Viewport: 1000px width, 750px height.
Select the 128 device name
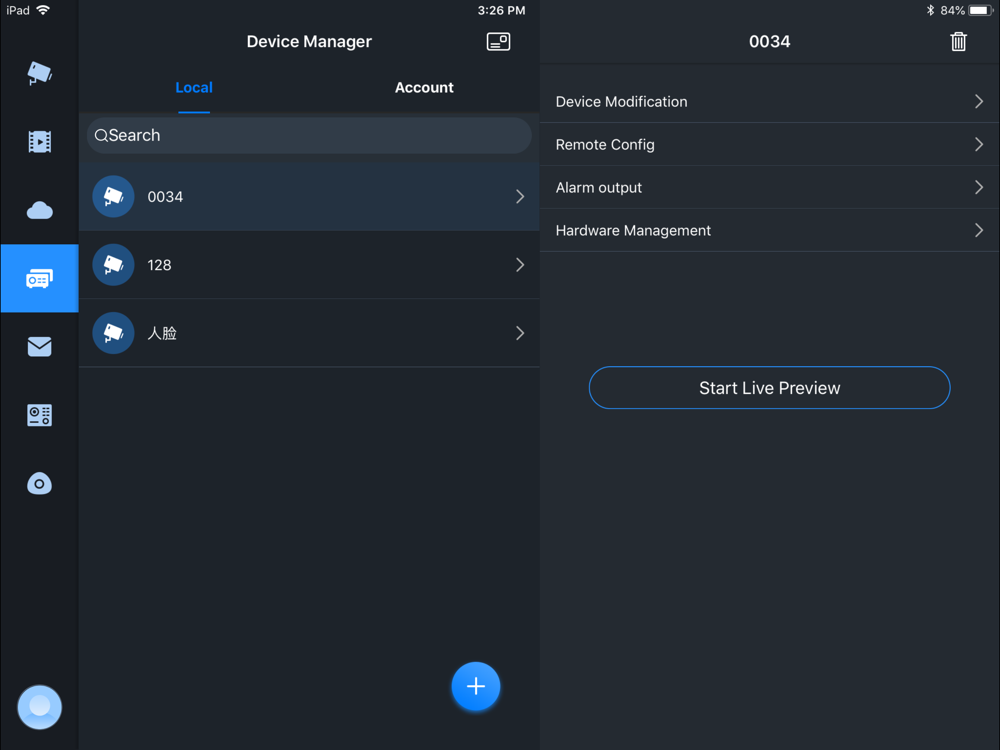click(159, 265)
